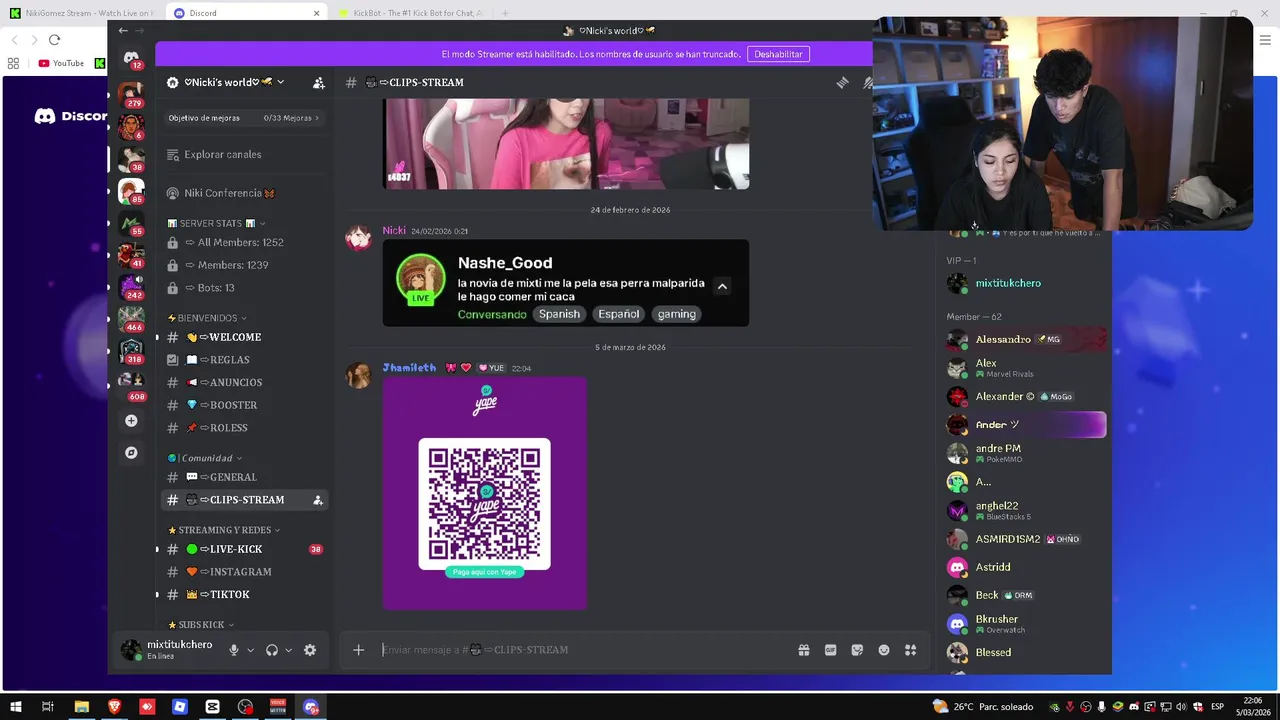Open File Explorer from taskbar
Image resolution: width=1280 pixels, height=720 pixels.
[x=82, y=707]
